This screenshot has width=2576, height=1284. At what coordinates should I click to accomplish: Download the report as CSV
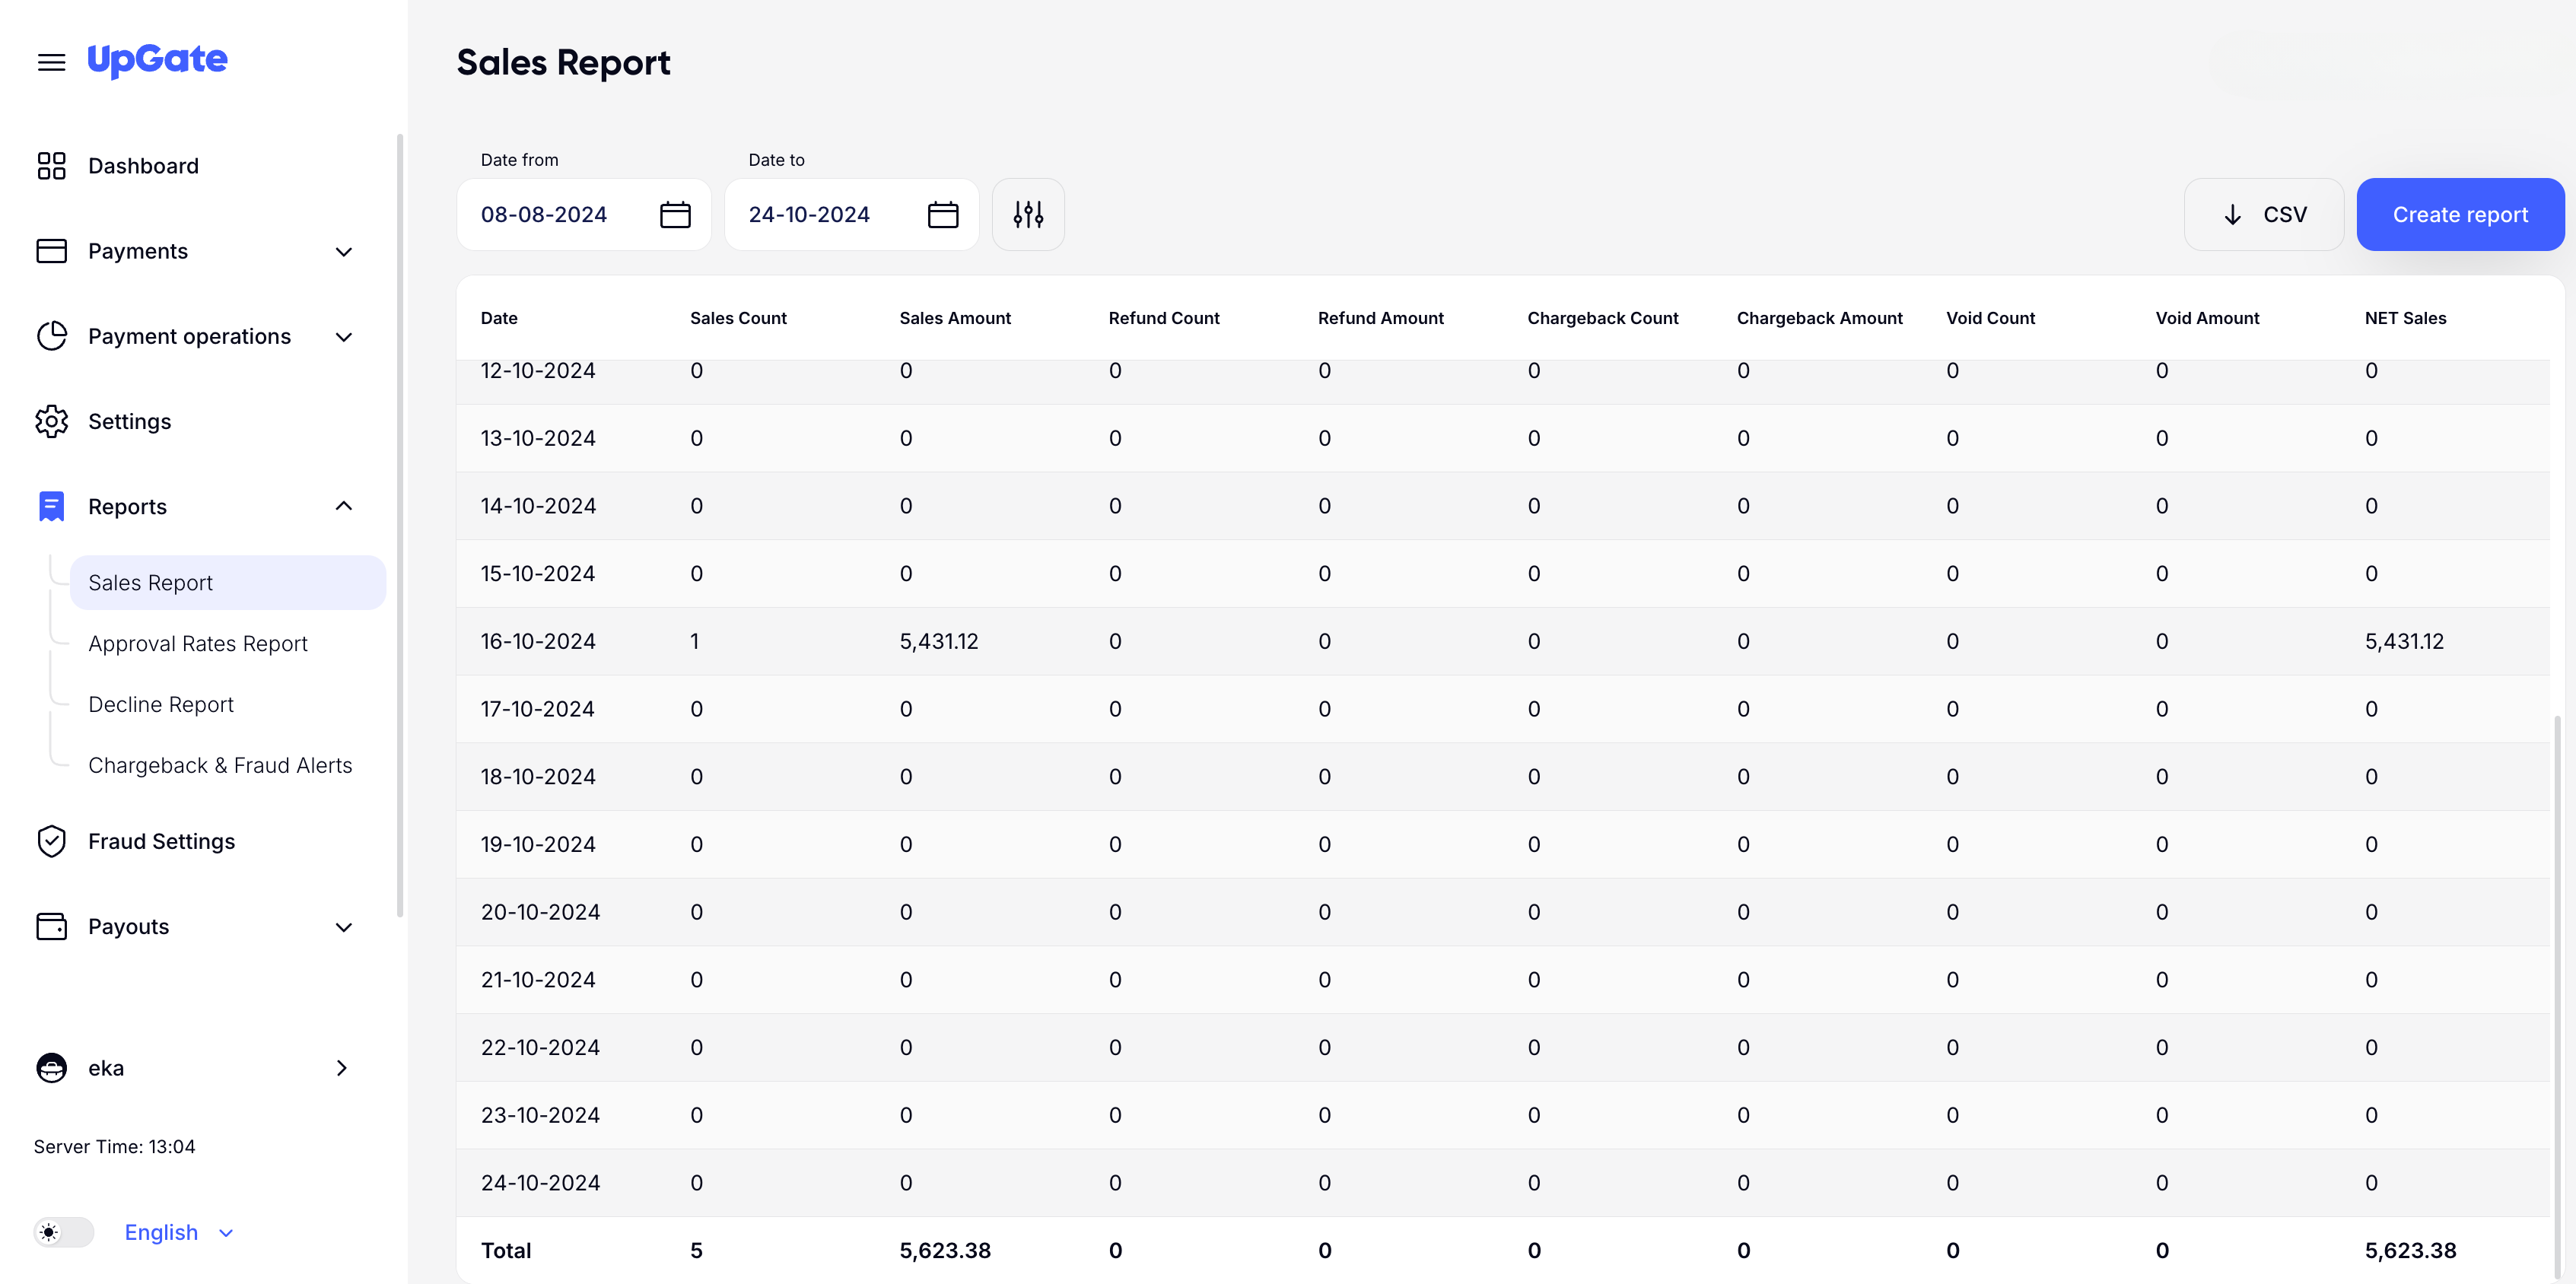[2264, 214]
